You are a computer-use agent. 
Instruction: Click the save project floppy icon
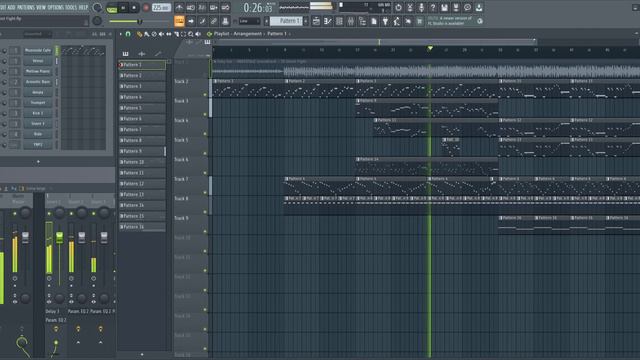point(444,7)
